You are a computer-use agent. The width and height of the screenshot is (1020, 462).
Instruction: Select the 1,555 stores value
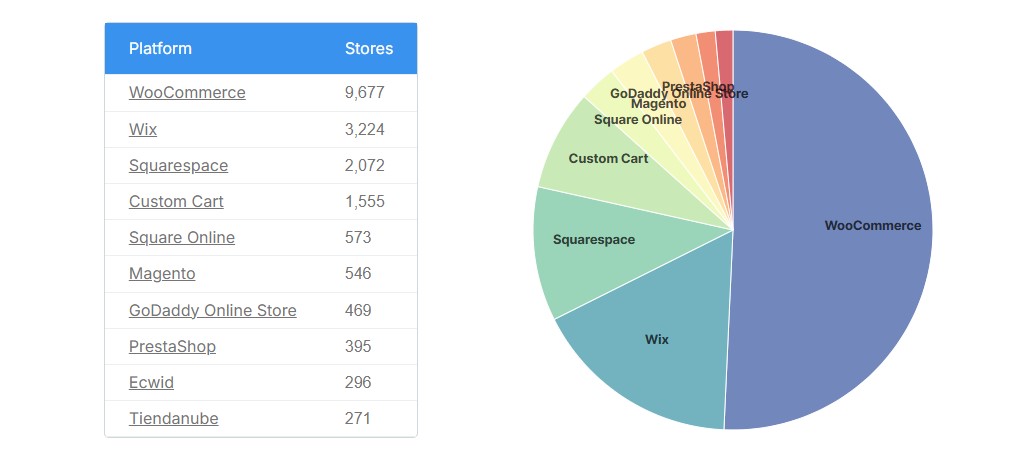click(x=364, y=201)
